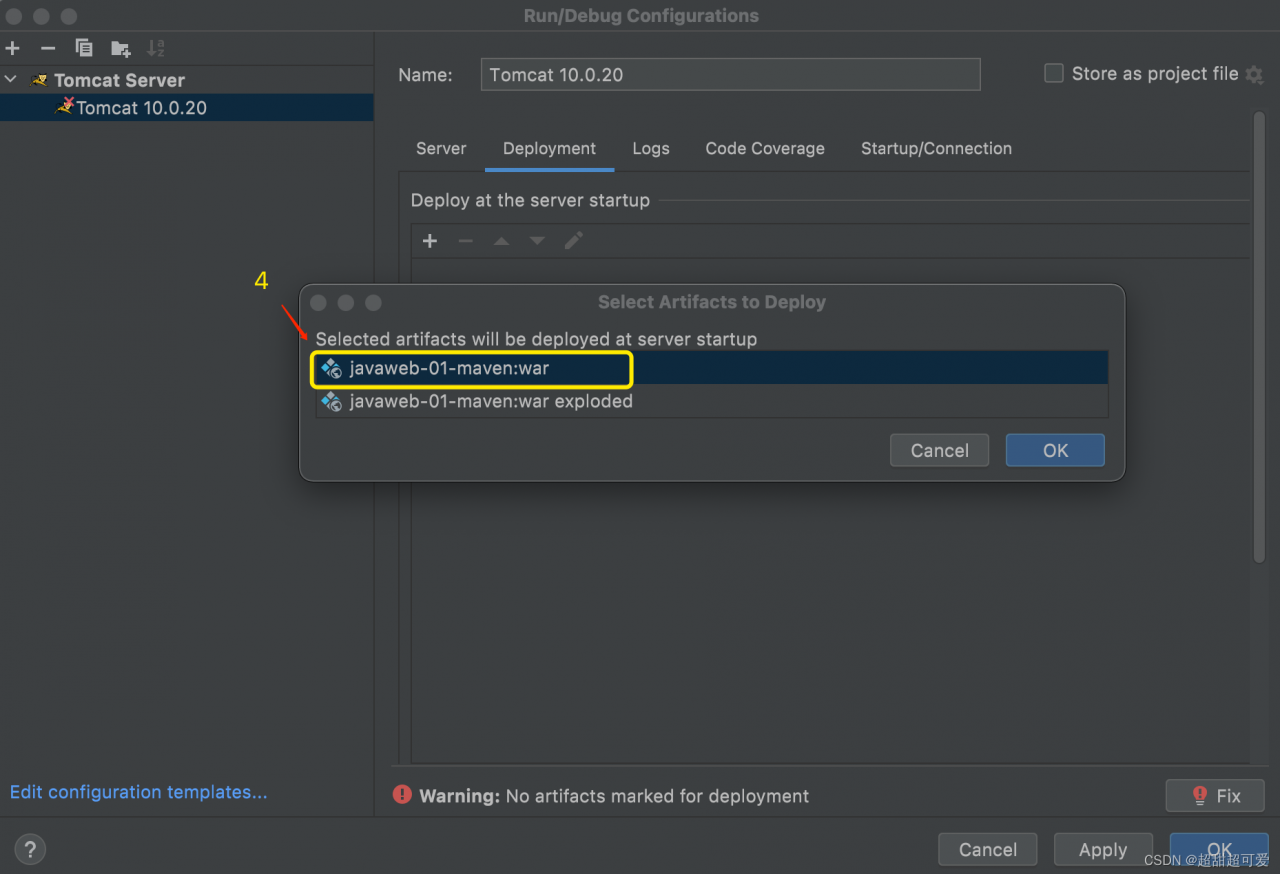Sort configurations alphabetically icon
The image size is (1280, 874).
(x=156, y=48)
